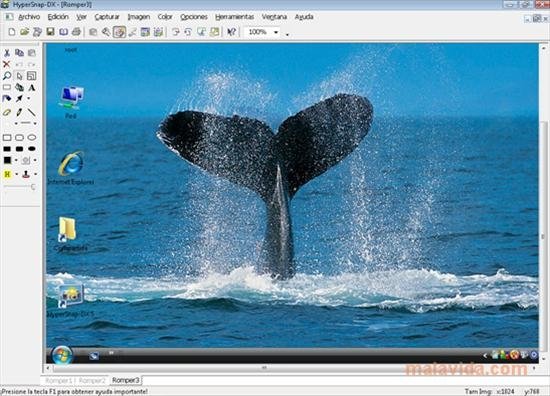The height and width of the screenshot is (396, 550).
Task: Select the hollow rounded rectangle tool
Action: 19,137
